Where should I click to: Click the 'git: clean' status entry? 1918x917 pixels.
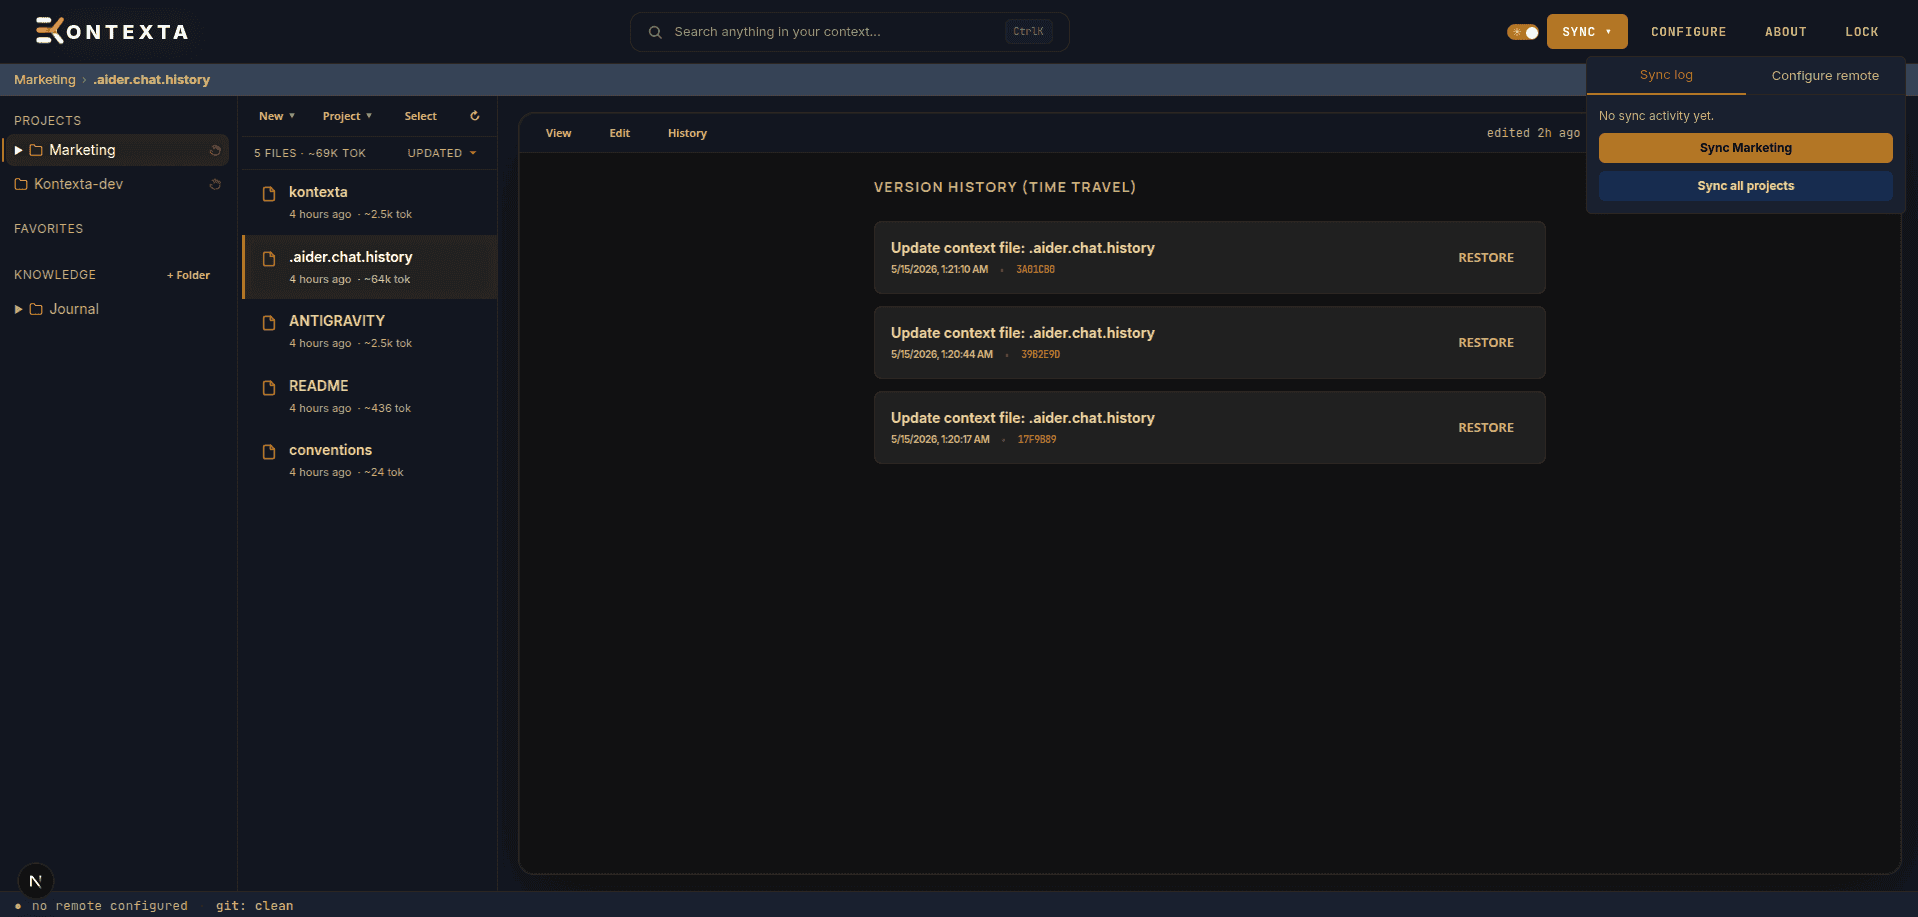254,906
